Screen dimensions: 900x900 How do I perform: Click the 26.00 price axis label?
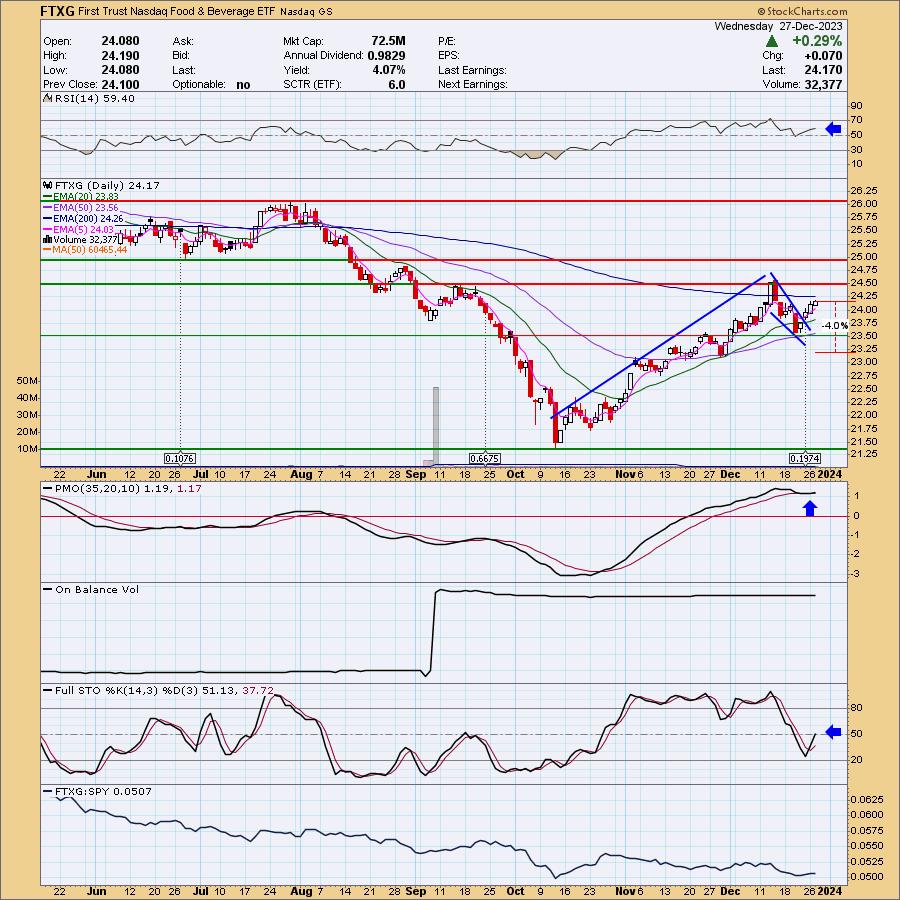(864, 204)
